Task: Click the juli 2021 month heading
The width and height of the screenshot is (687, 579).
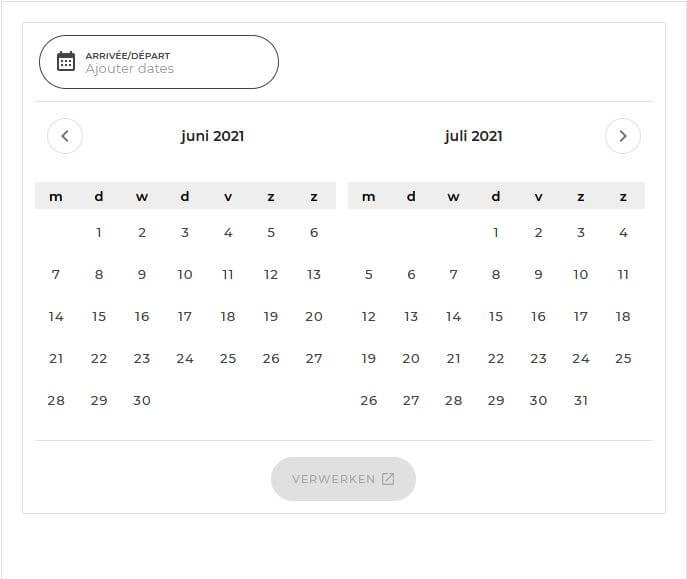Action: [x=473, y=136]
